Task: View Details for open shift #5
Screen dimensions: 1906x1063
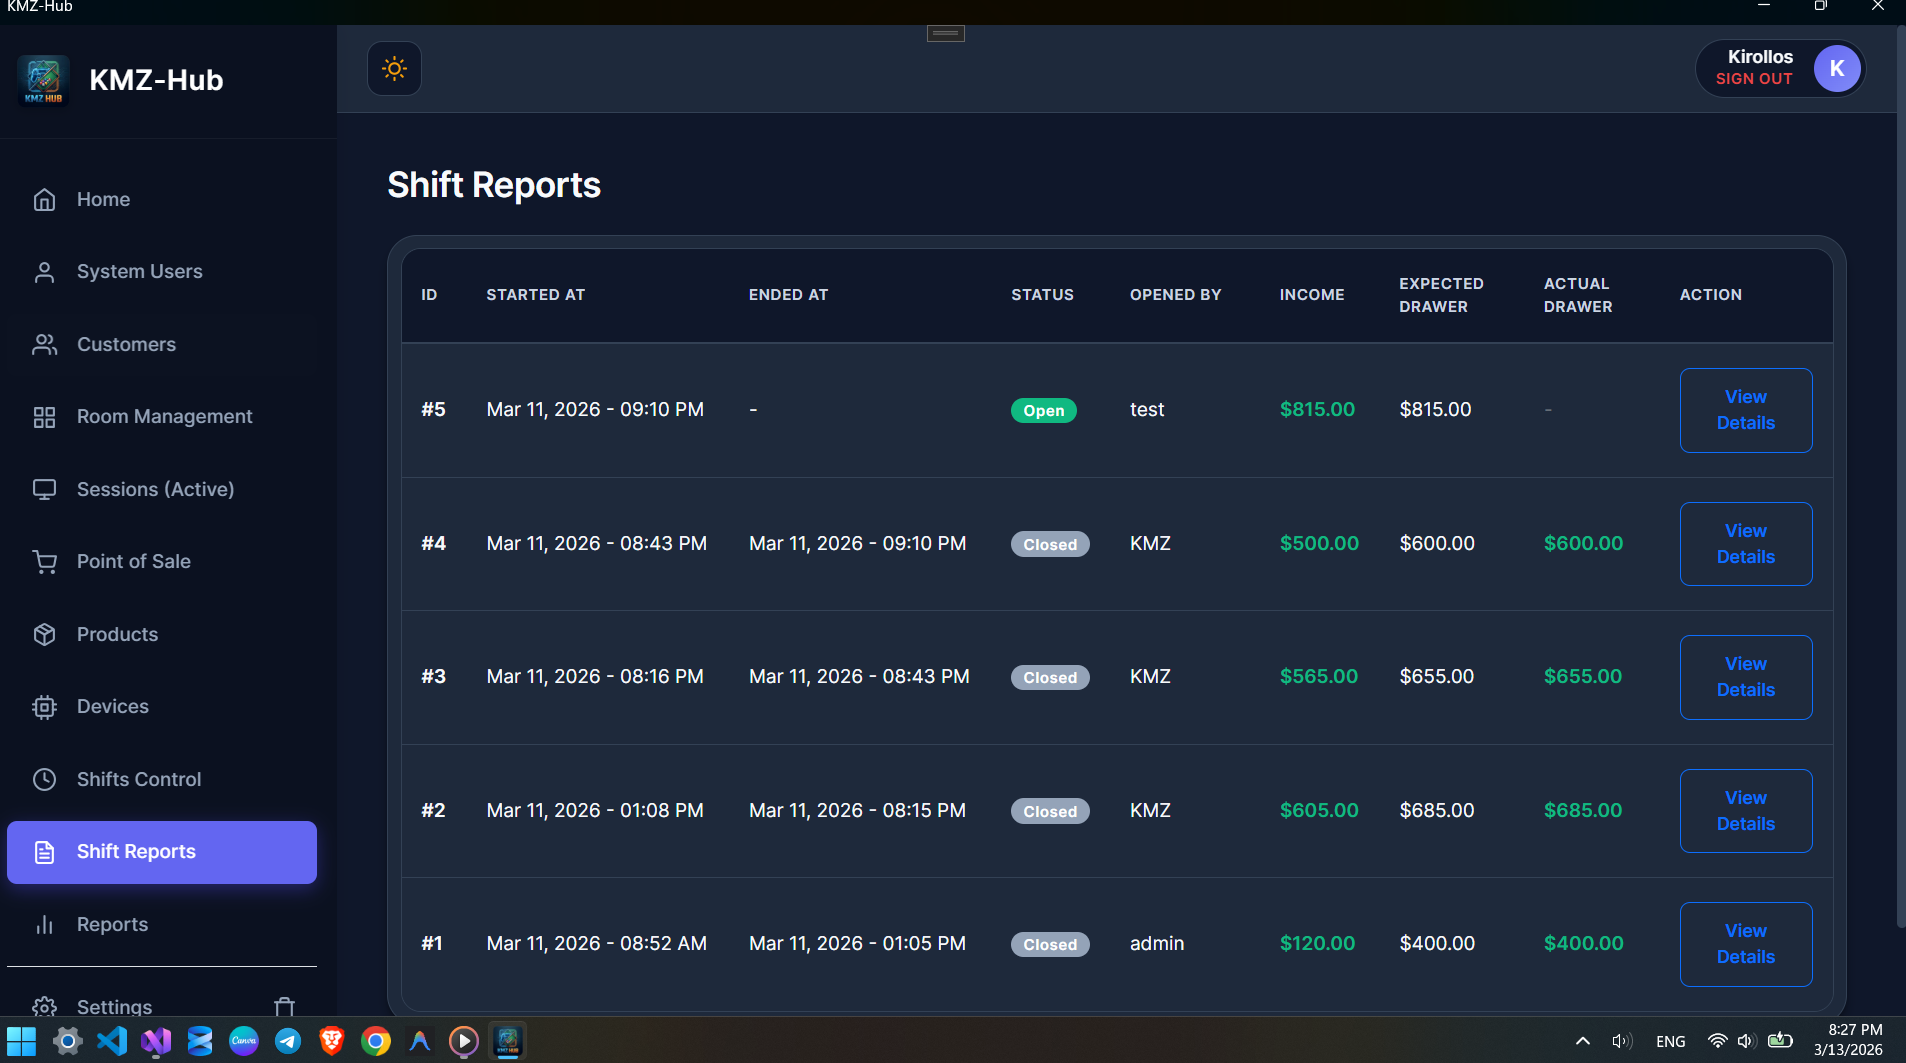Action: pos(1745,410)
